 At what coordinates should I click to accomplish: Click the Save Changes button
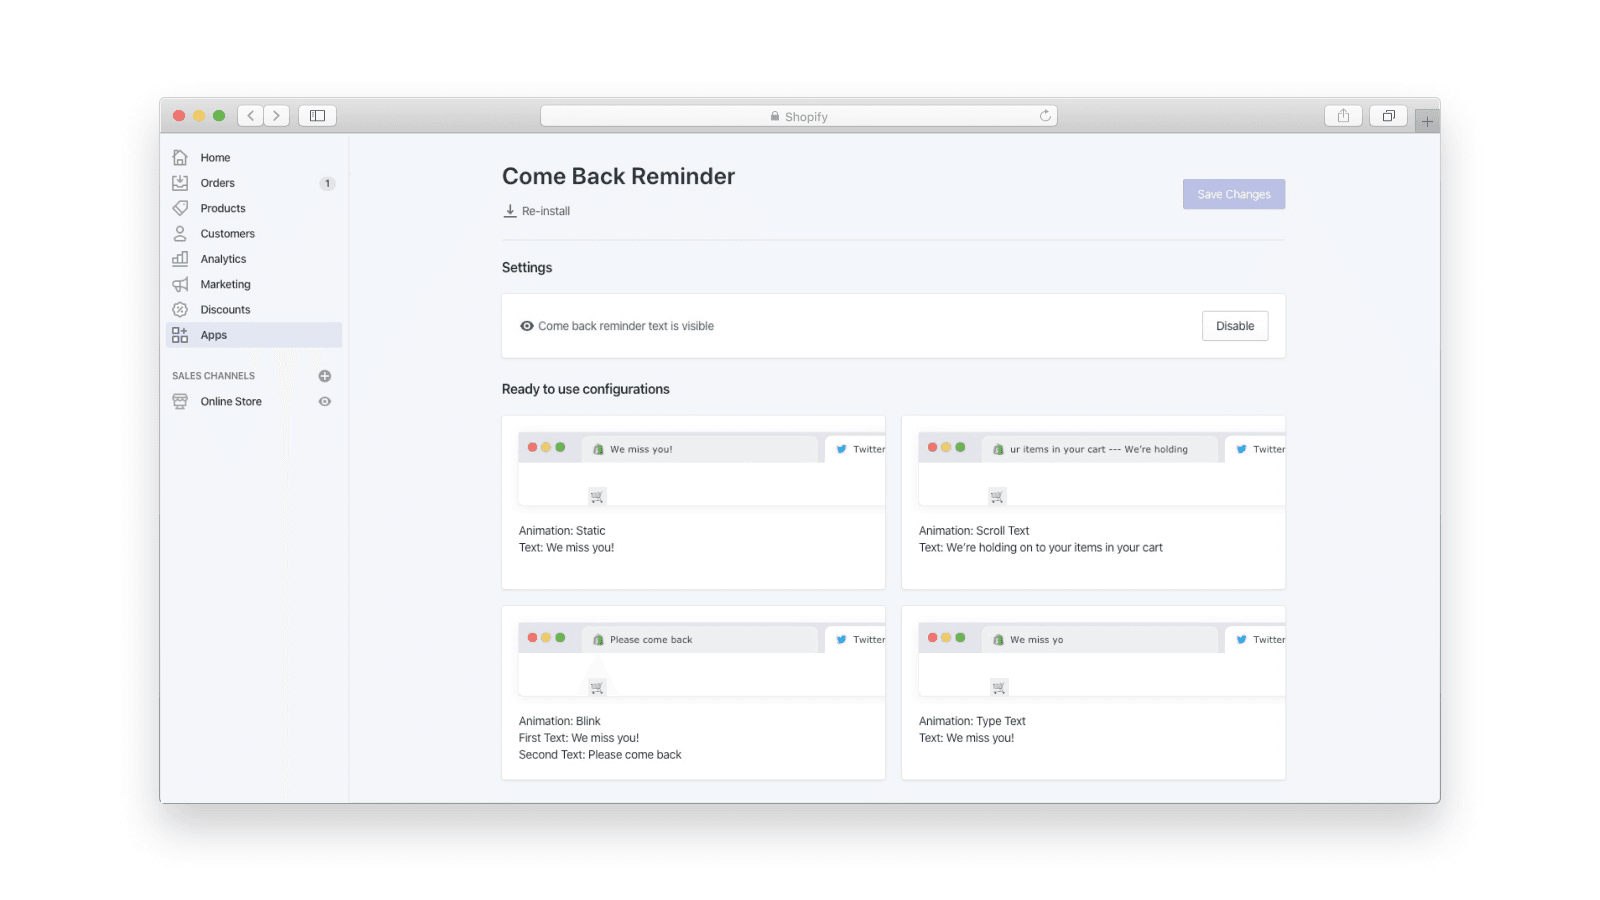[x=1233, y=193]
